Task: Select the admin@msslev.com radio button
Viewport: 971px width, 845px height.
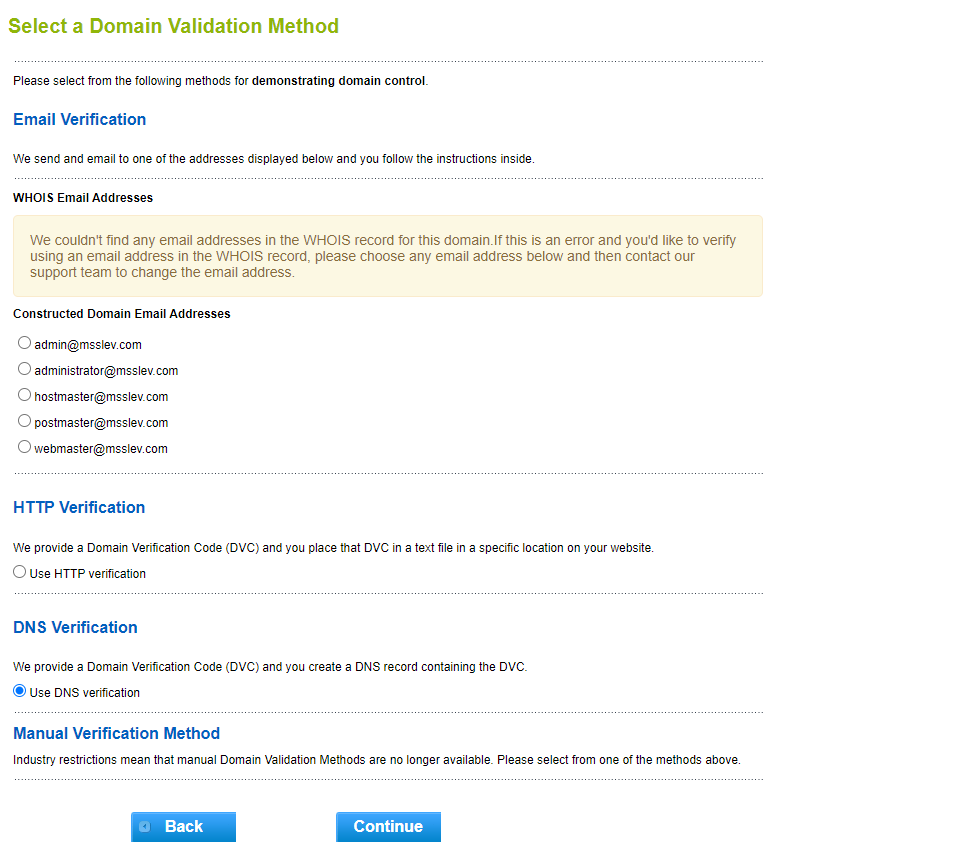Action: point(24,342)
